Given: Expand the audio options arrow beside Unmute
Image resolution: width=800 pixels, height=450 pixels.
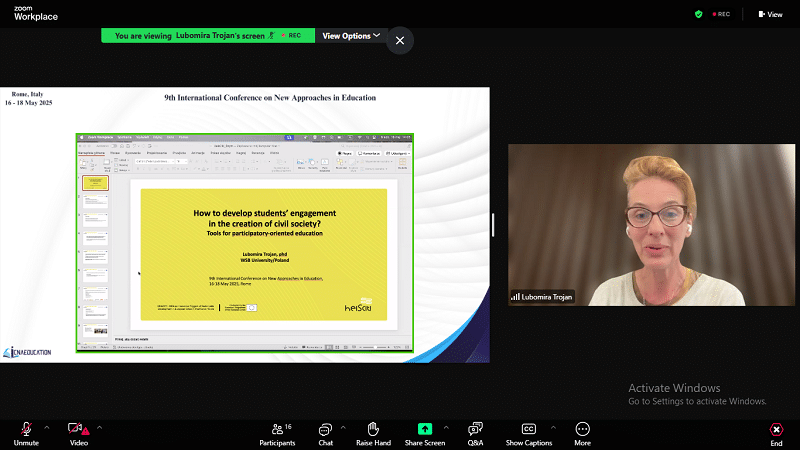Looking at the screenshot, I should 48,426.
